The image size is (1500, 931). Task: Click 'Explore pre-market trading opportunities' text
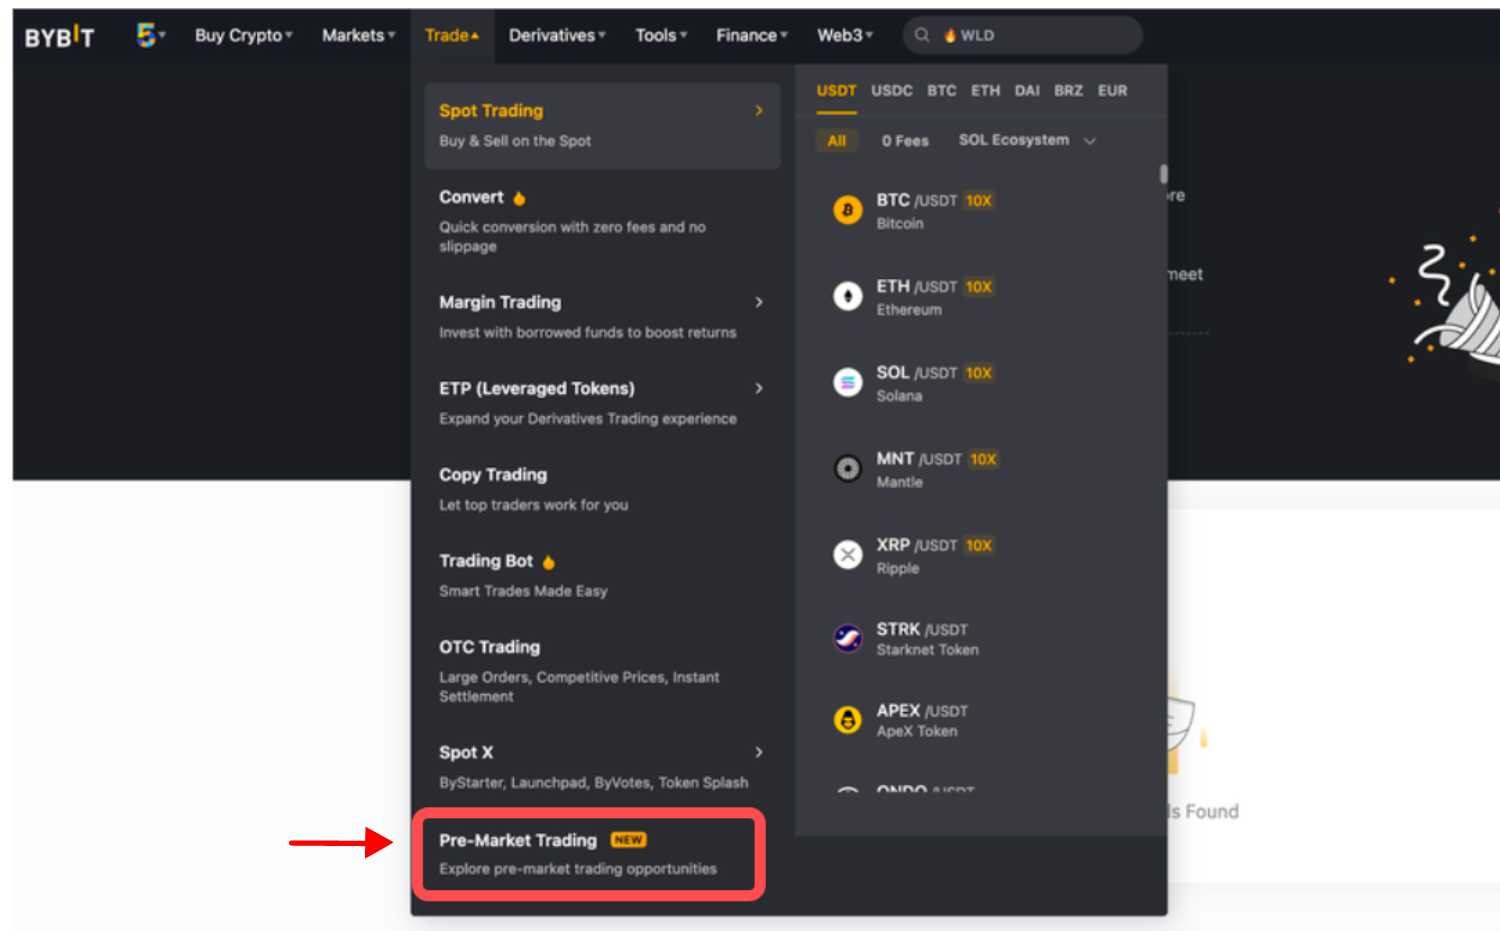click(x=578, y=869)
